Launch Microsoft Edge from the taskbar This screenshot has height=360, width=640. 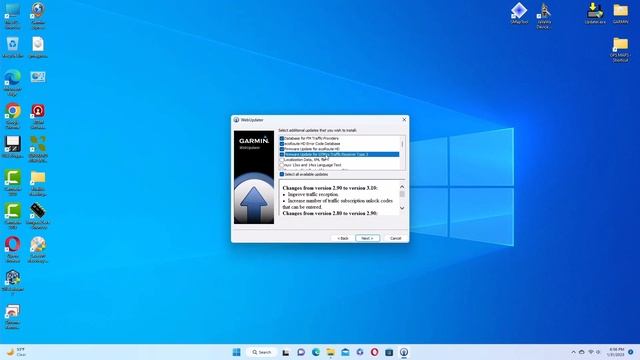pos(316,352)
